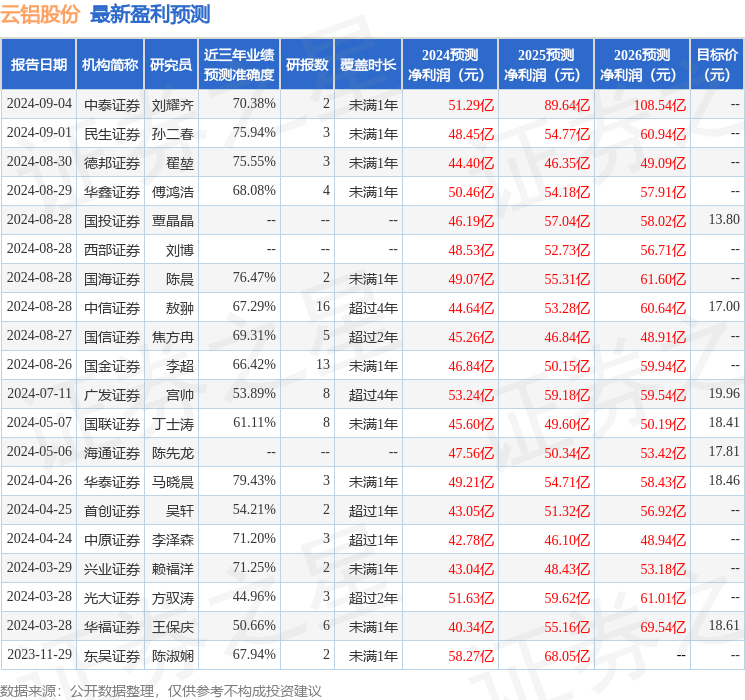Click 2026 profit 69.54亿
This screenshot has width=745, height=700.
click(x=663, y=627)
